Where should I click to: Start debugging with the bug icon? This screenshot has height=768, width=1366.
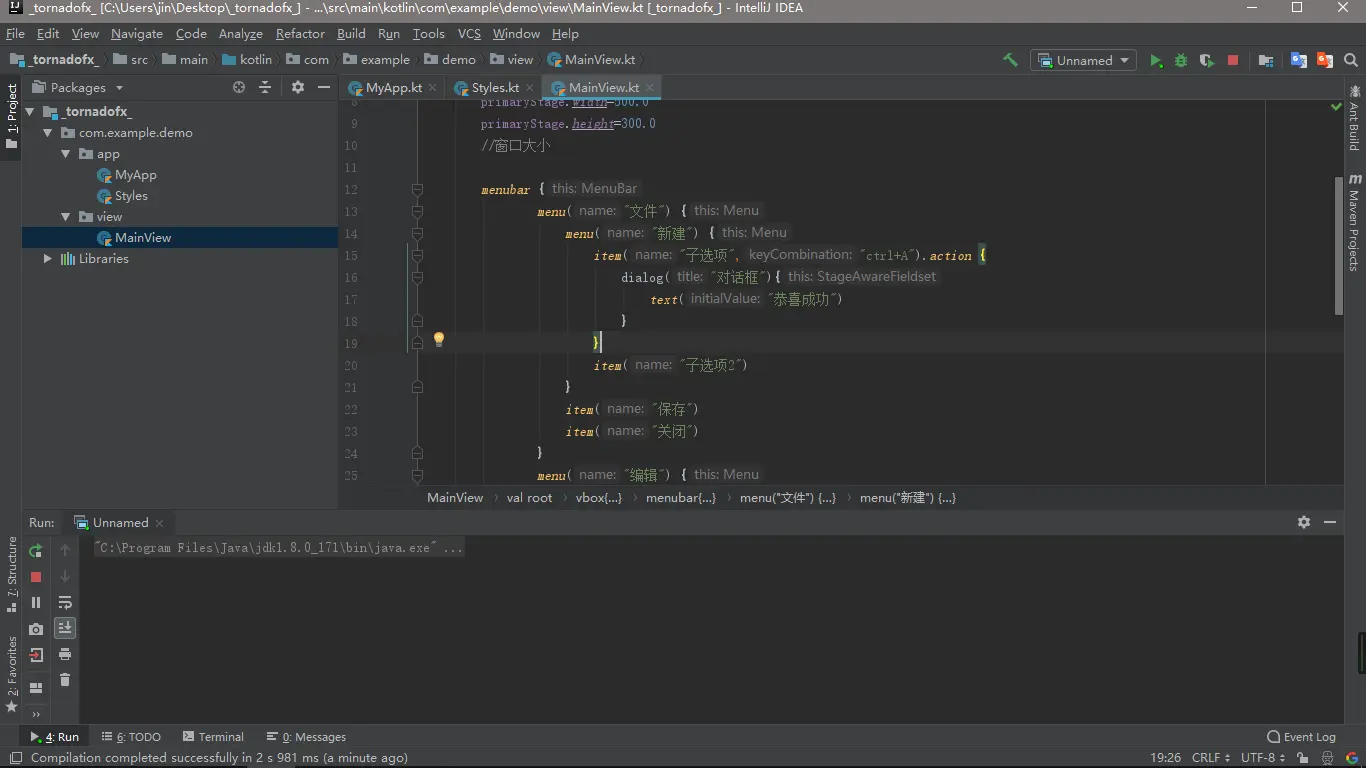(x=1181, y=60)
